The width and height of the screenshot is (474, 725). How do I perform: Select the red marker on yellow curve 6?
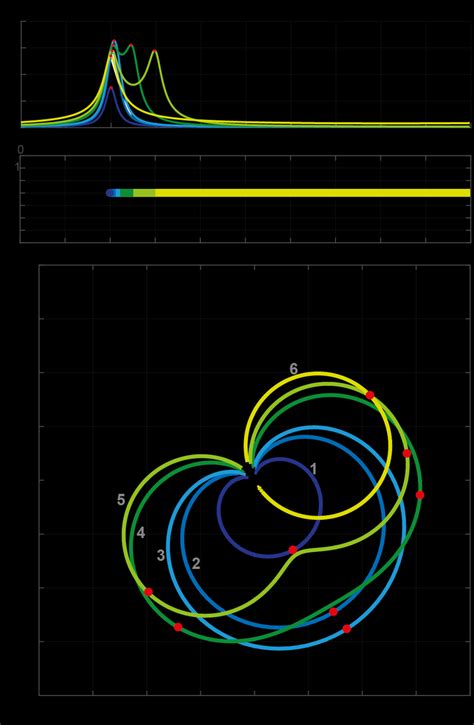click(x=370, y=395)
